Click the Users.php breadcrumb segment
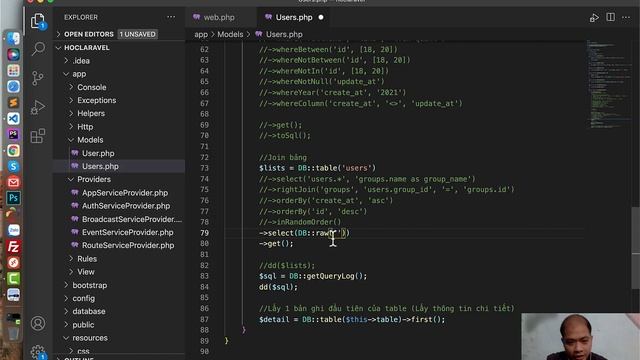640x360 pixels. coord(284,35)
